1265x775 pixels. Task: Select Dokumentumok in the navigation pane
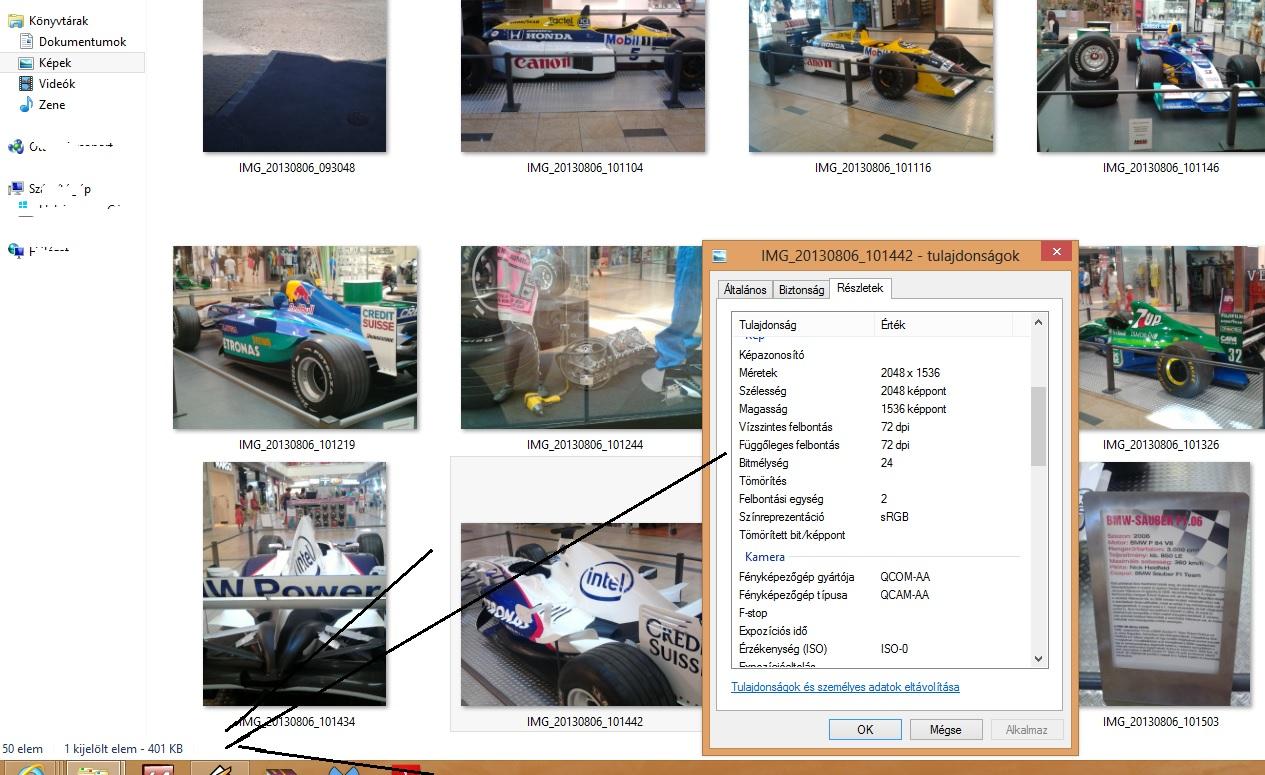82,42
